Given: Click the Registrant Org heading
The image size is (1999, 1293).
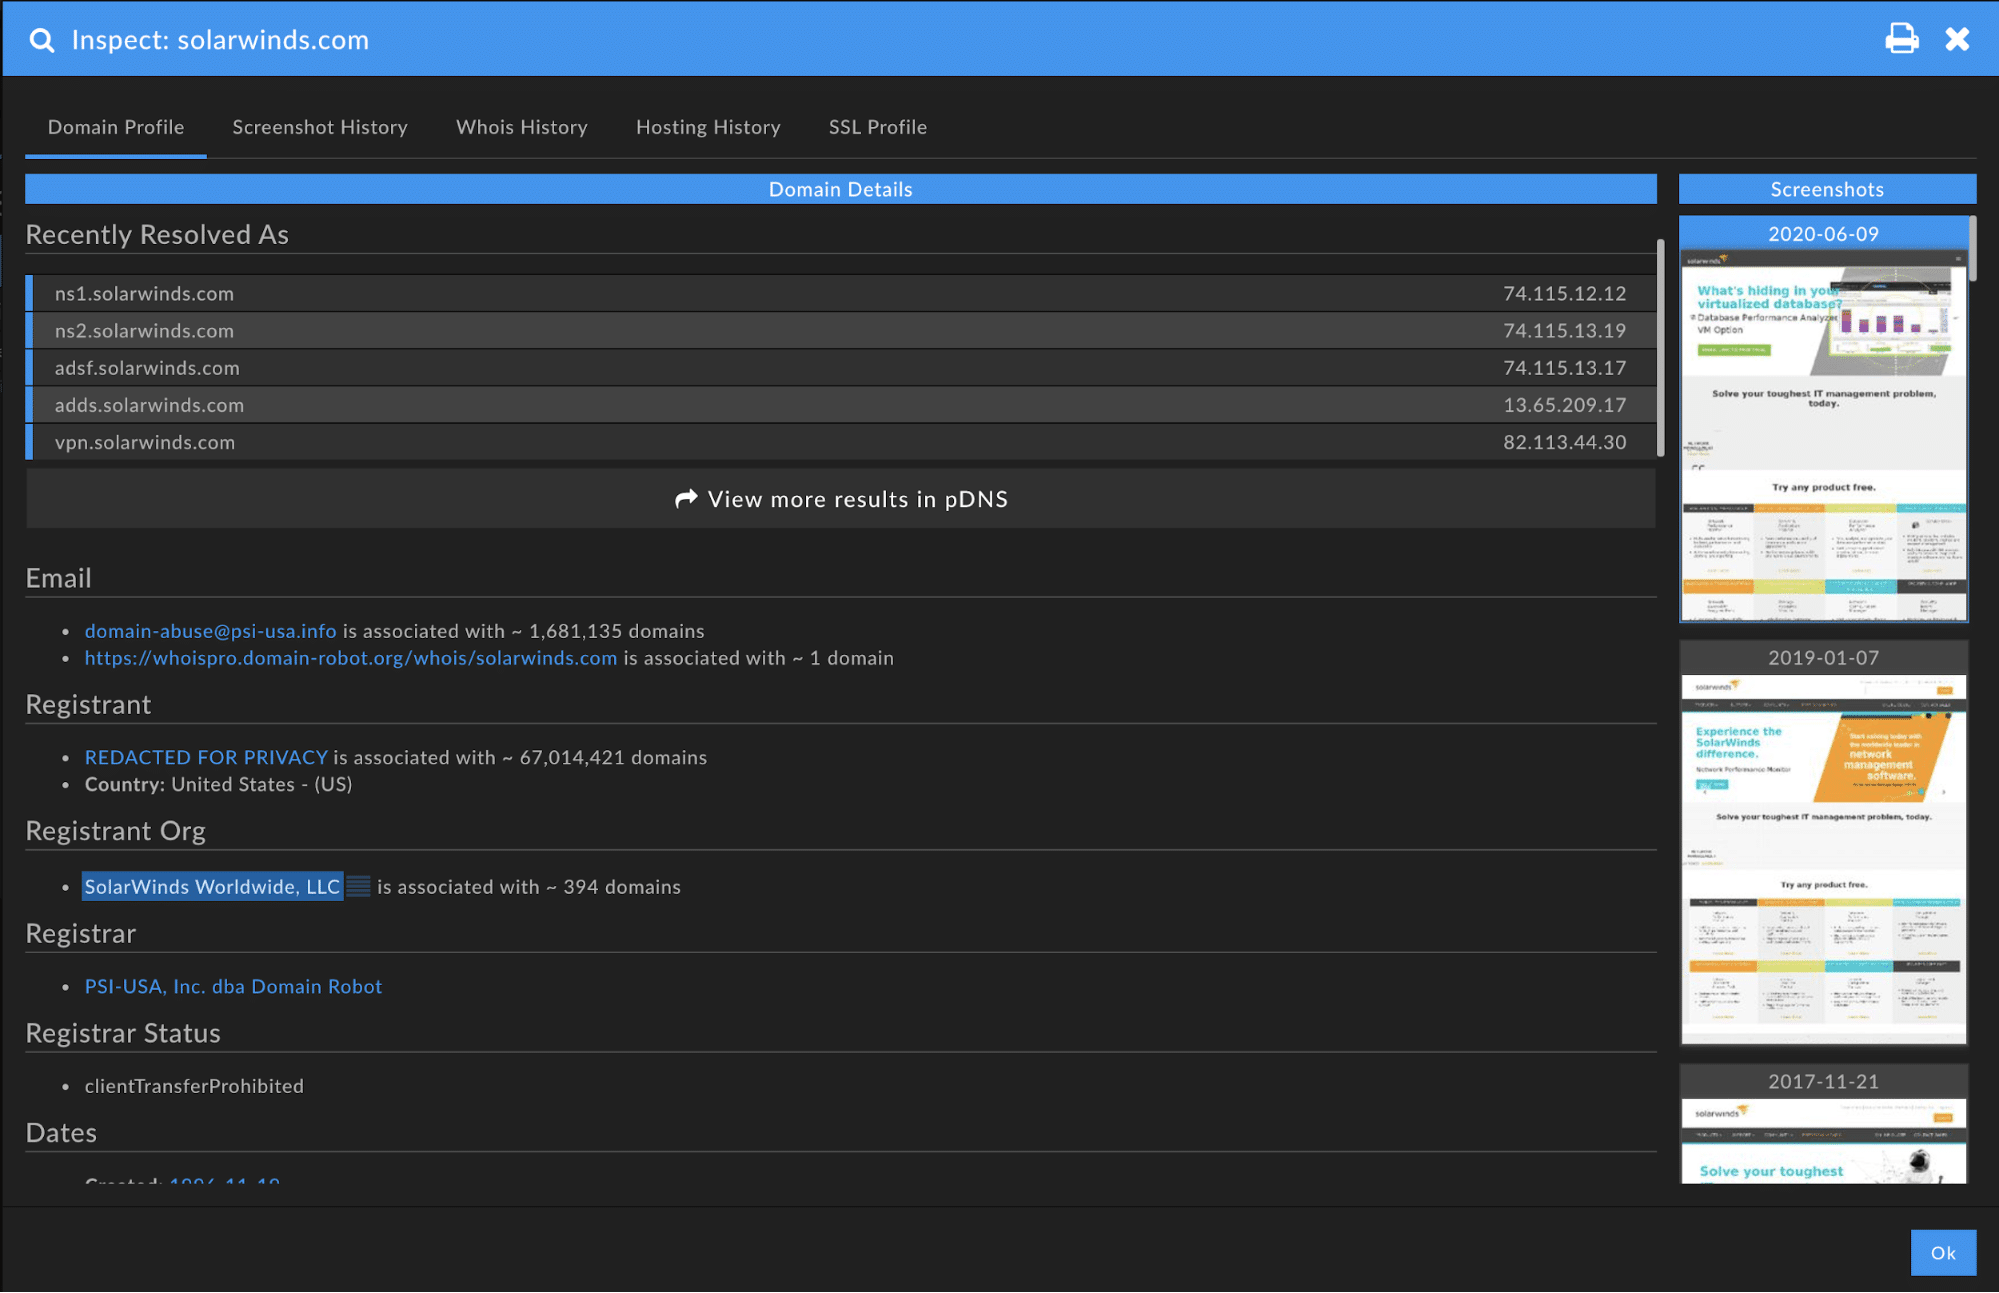Looking at the screenshot, I should (116, 831).
